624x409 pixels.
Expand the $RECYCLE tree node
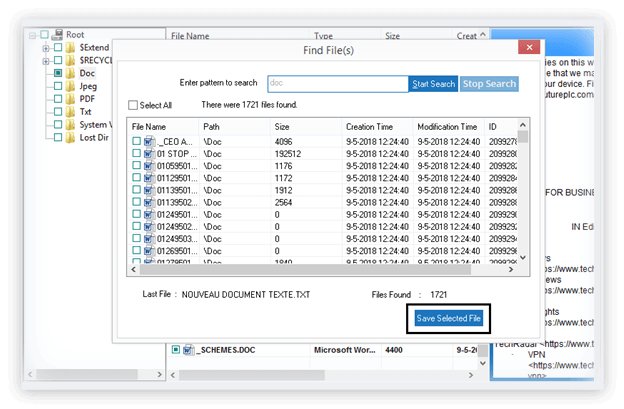coord(46,60)
